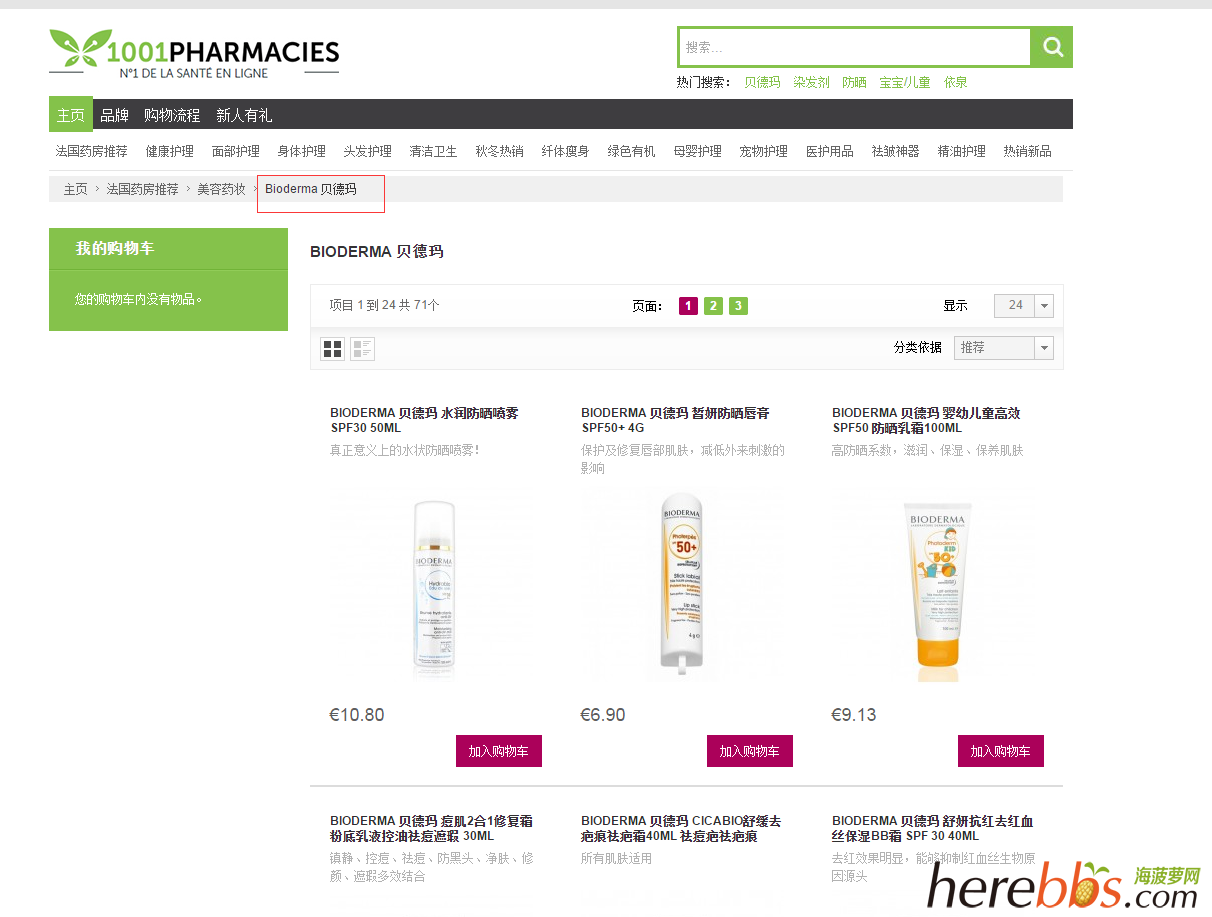Switch to grid view layout icon
Viewport: 1212px width, 917px height.
tap(333, 348)
